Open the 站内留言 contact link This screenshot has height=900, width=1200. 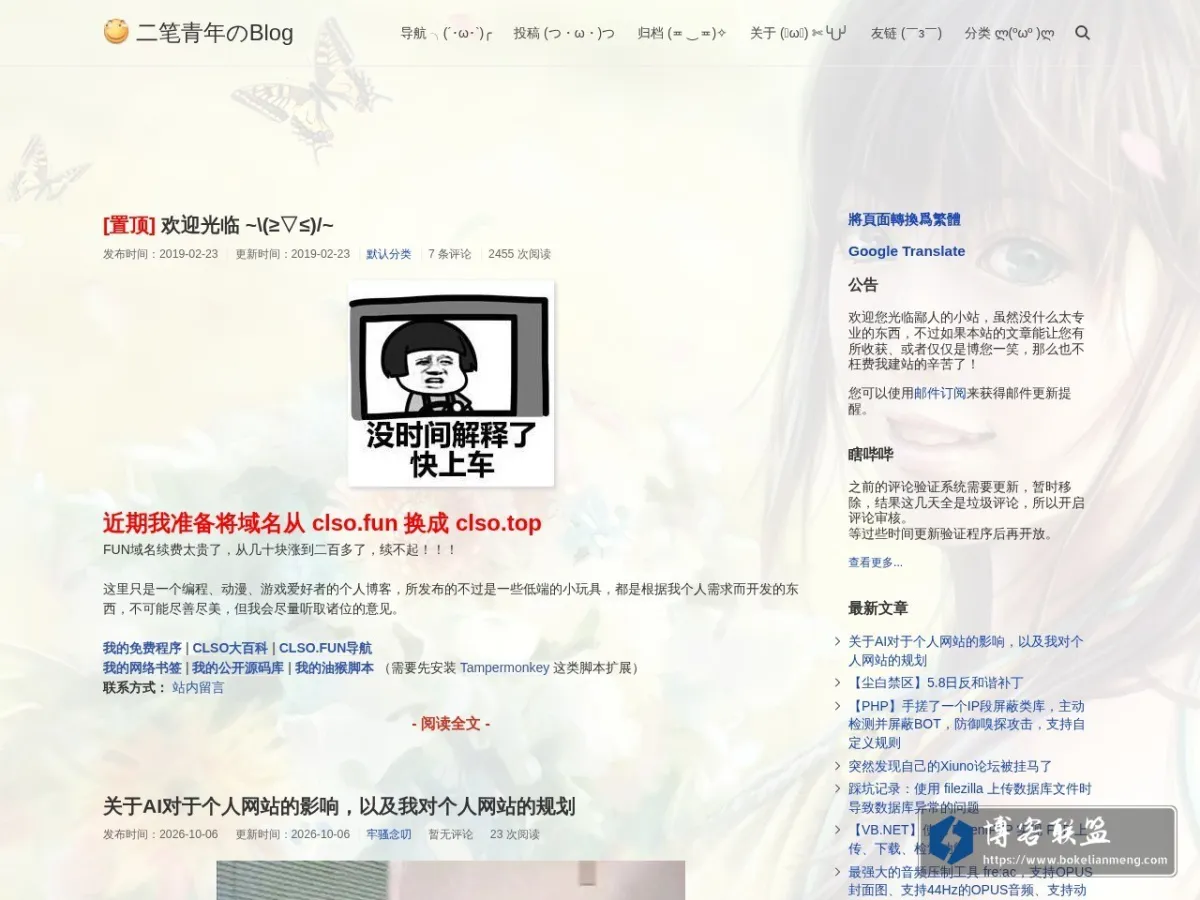[x=198, y=688]
